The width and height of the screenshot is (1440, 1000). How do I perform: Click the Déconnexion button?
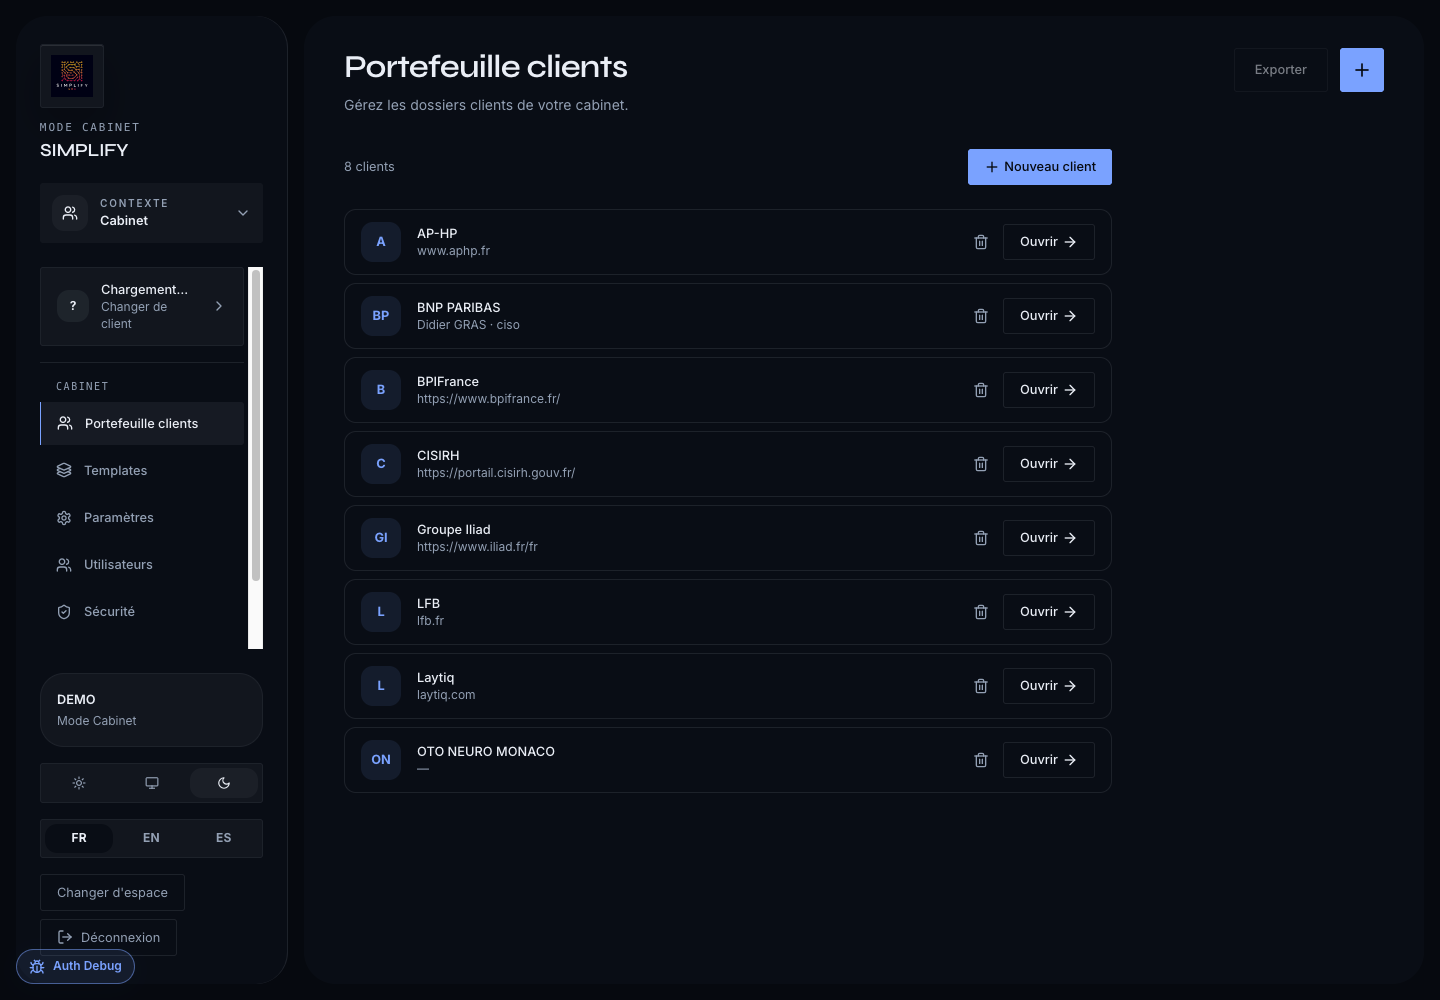click(x=108, y=938)
